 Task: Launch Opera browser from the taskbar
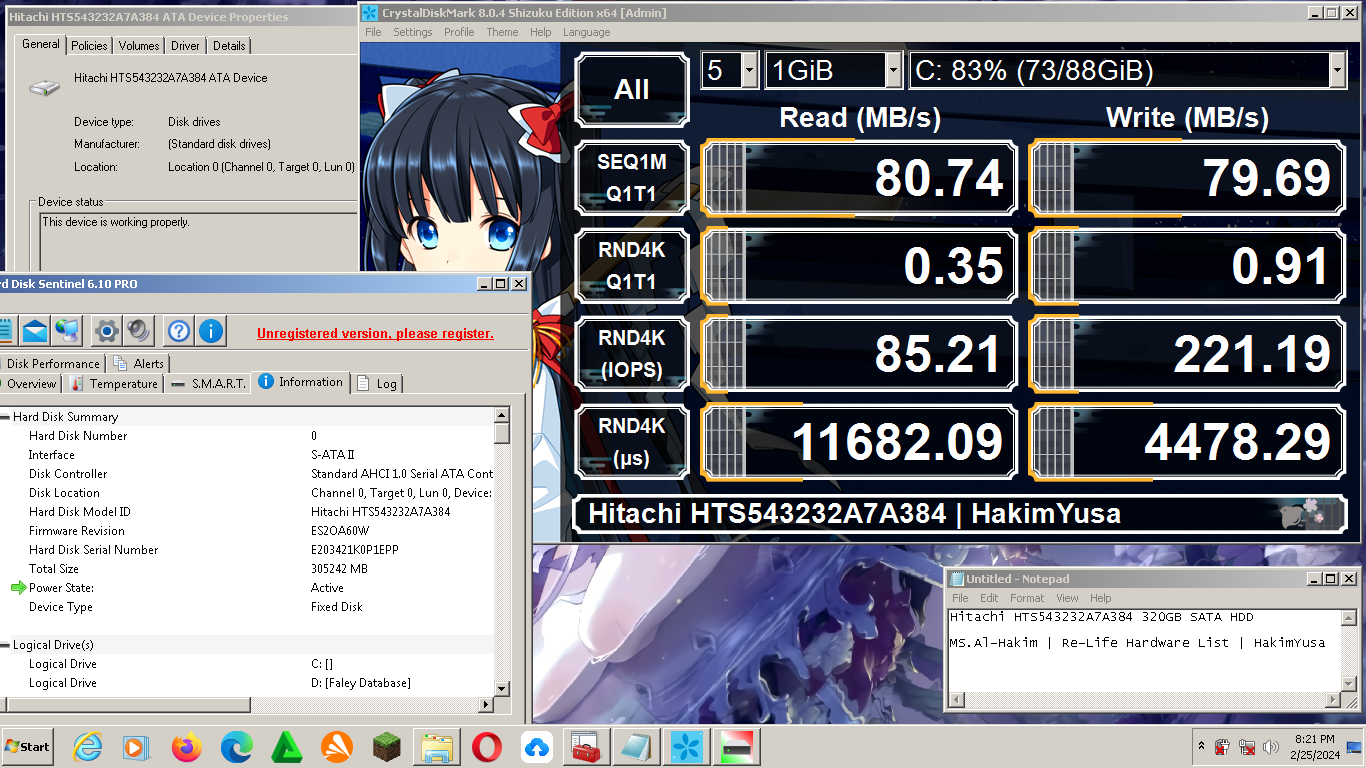coord(487,747)
